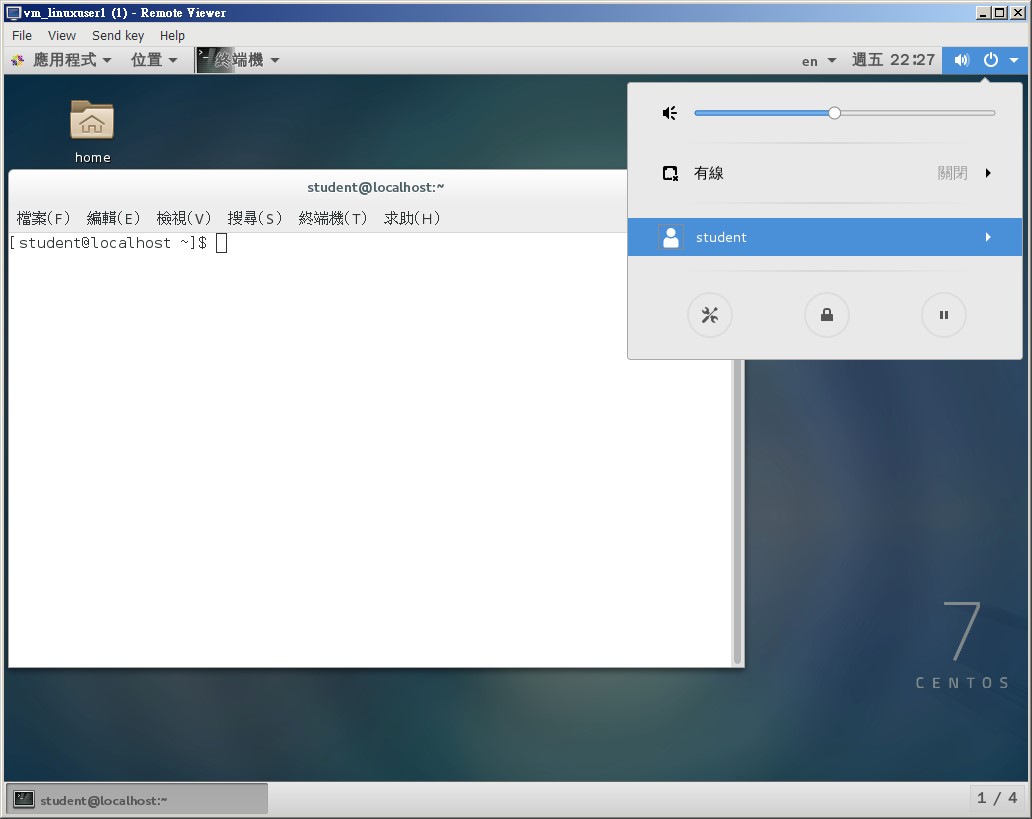Image resolution: width=1032 pixels, height=819 pixels.
Task: Mute audio via speaker icon in system menu
Action: (x=669, y=112)
